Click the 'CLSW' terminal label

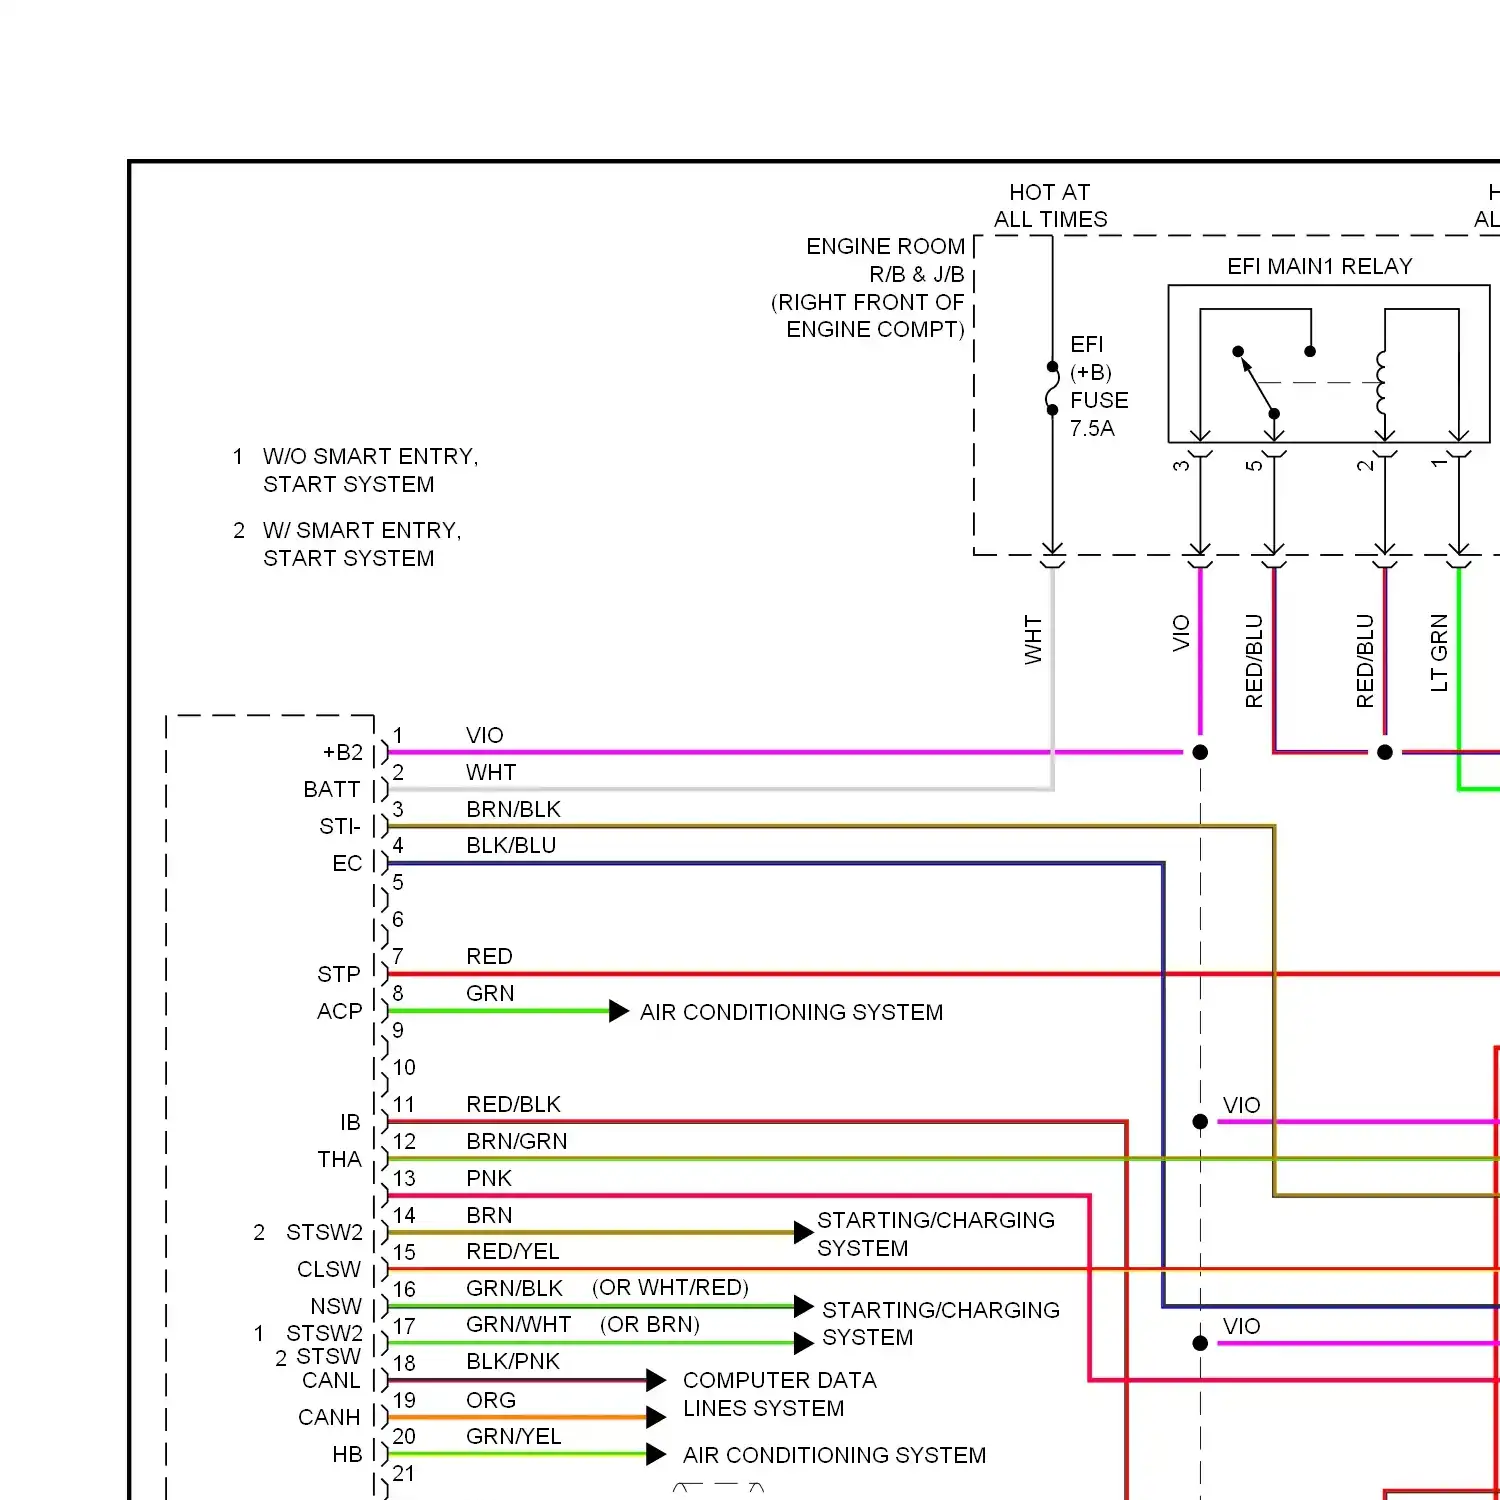pos(328,1269)
